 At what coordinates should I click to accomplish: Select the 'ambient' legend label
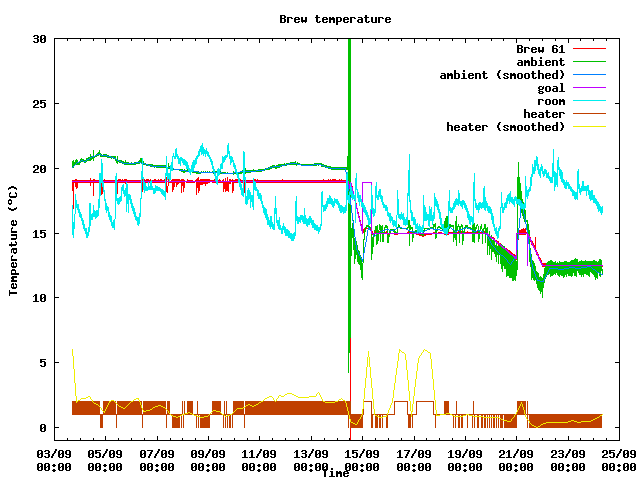click(540, 62)
